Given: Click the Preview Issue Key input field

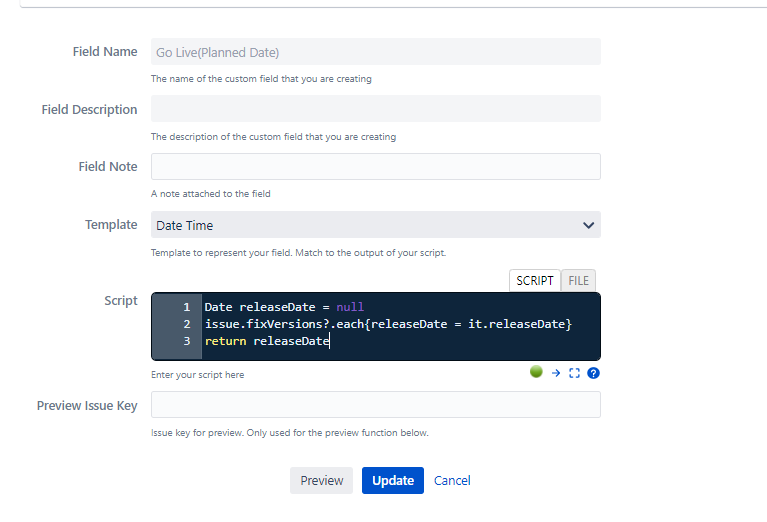Looking at the screenshot, I should coord(376,405).
